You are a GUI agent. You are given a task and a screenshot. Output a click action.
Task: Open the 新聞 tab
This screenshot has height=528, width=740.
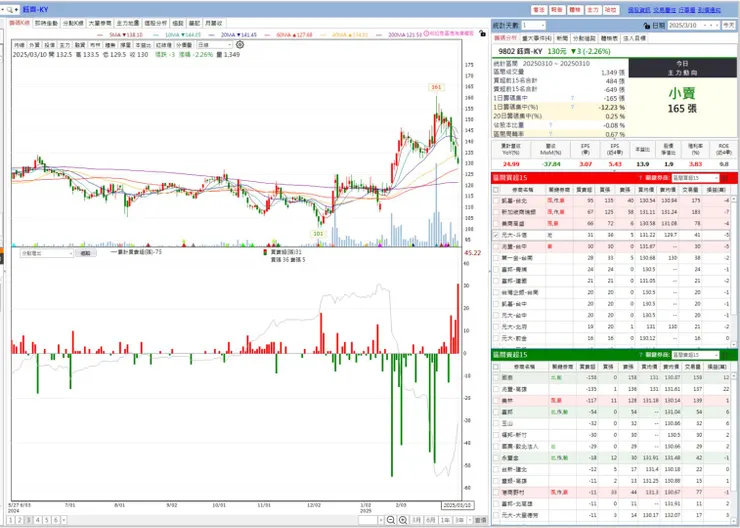(561, 38)
